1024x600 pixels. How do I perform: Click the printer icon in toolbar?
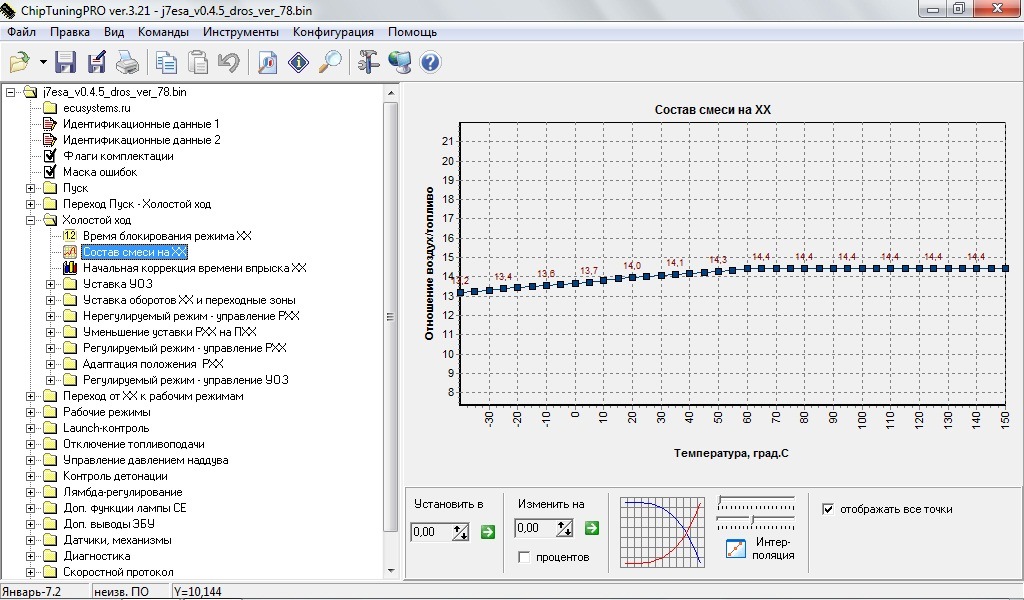tap(127, 63)
